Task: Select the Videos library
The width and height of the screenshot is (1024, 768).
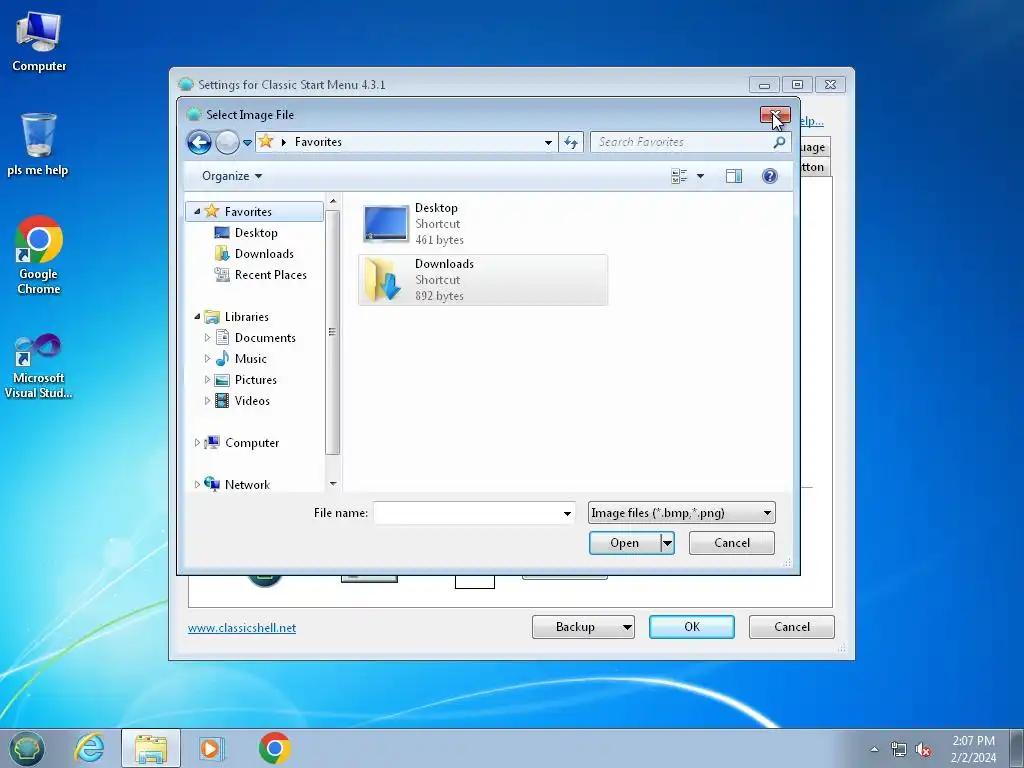Action: click(252, 400)
